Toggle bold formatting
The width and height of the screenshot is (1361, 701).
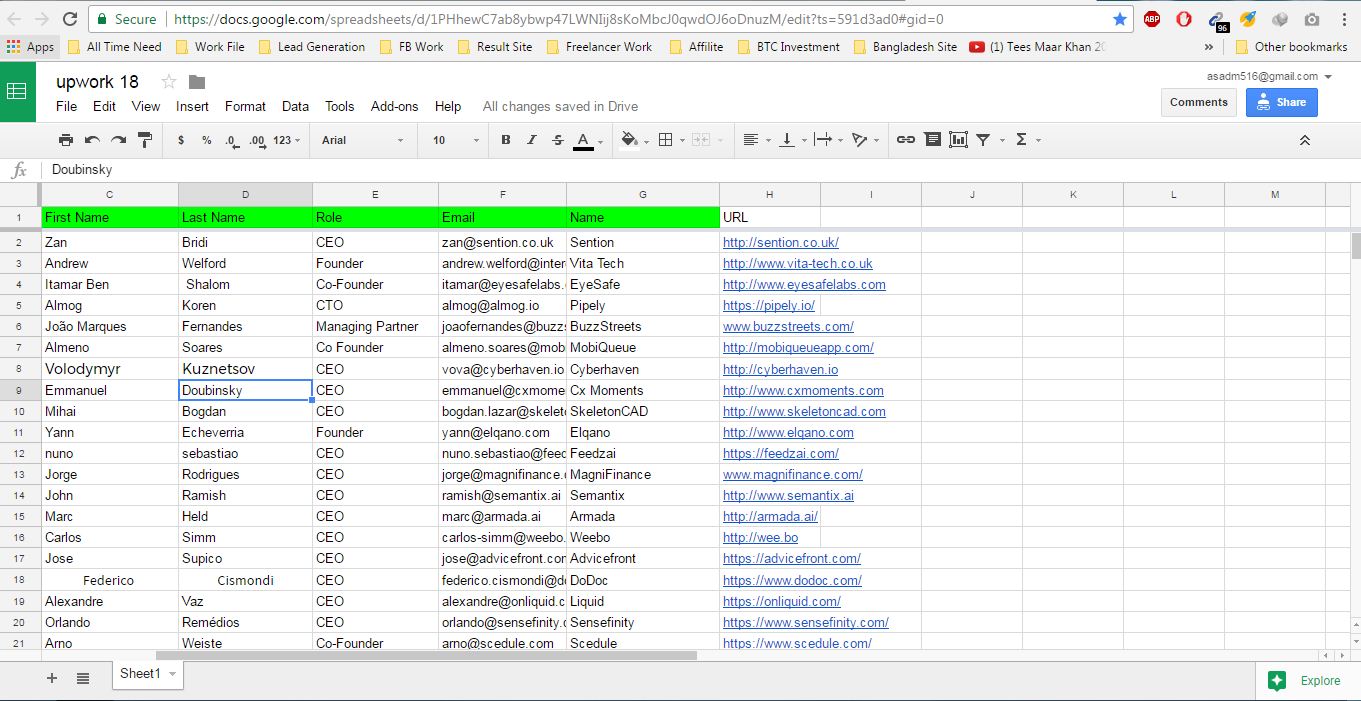point(506,140)
